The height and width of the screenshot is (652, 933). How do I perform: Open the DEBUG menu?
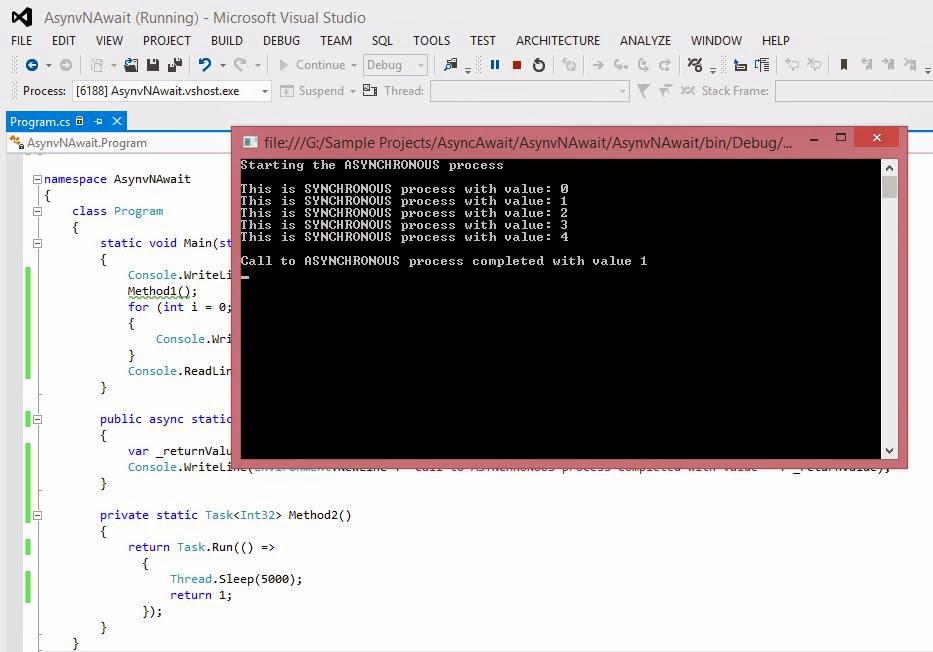pos(281,41)
